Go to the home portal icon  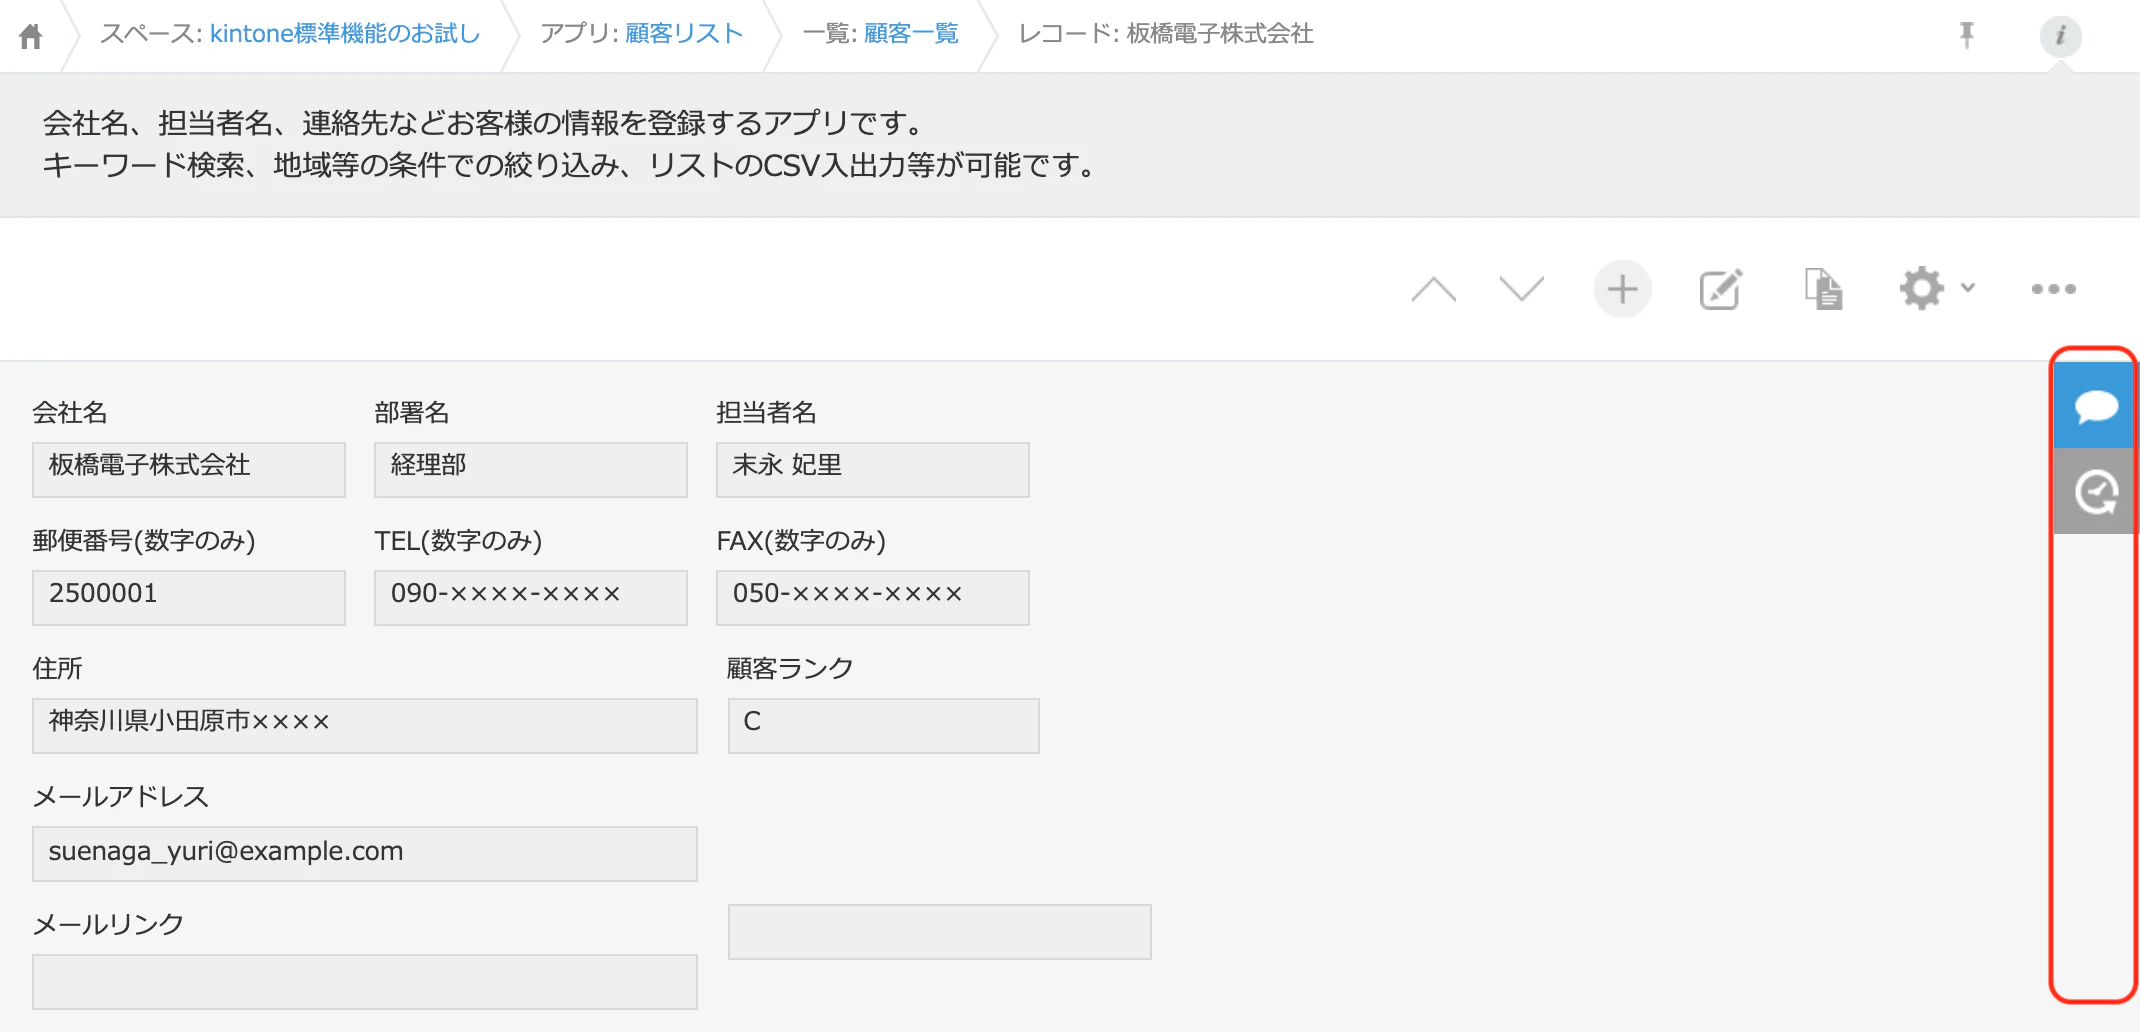pyautogui.click(x=31, y=36)
